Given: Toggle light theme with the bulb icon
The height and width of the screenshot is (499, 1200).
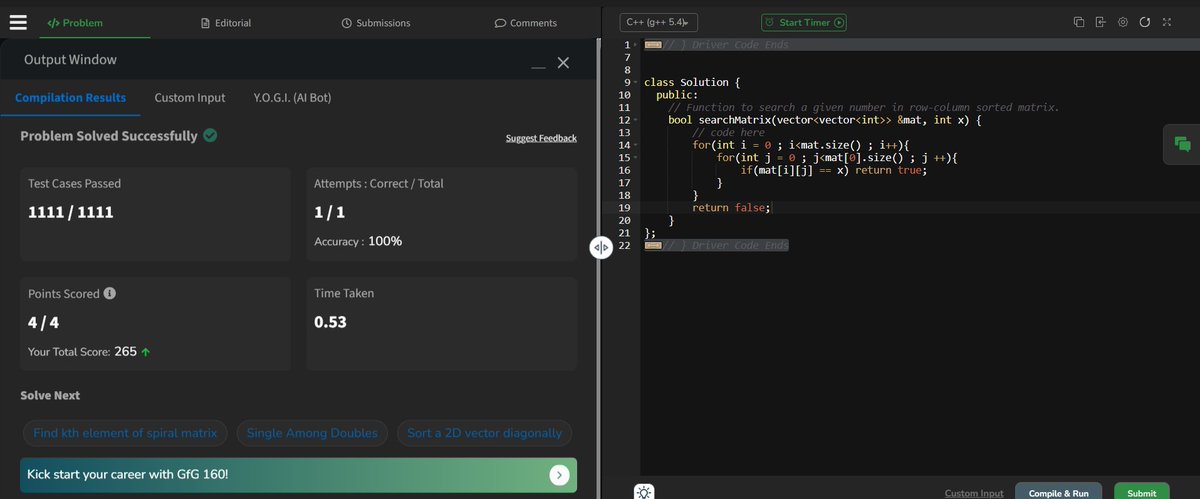Looking at the screenshot, I should click(645, 491).
